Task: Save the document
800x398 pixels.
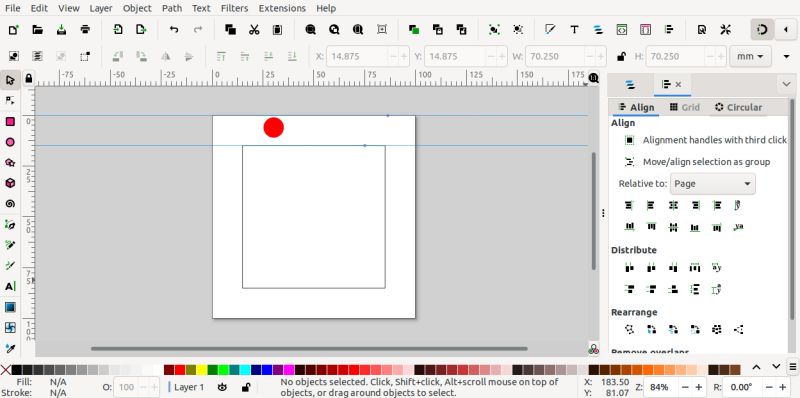Action: (x=61, y=30)
